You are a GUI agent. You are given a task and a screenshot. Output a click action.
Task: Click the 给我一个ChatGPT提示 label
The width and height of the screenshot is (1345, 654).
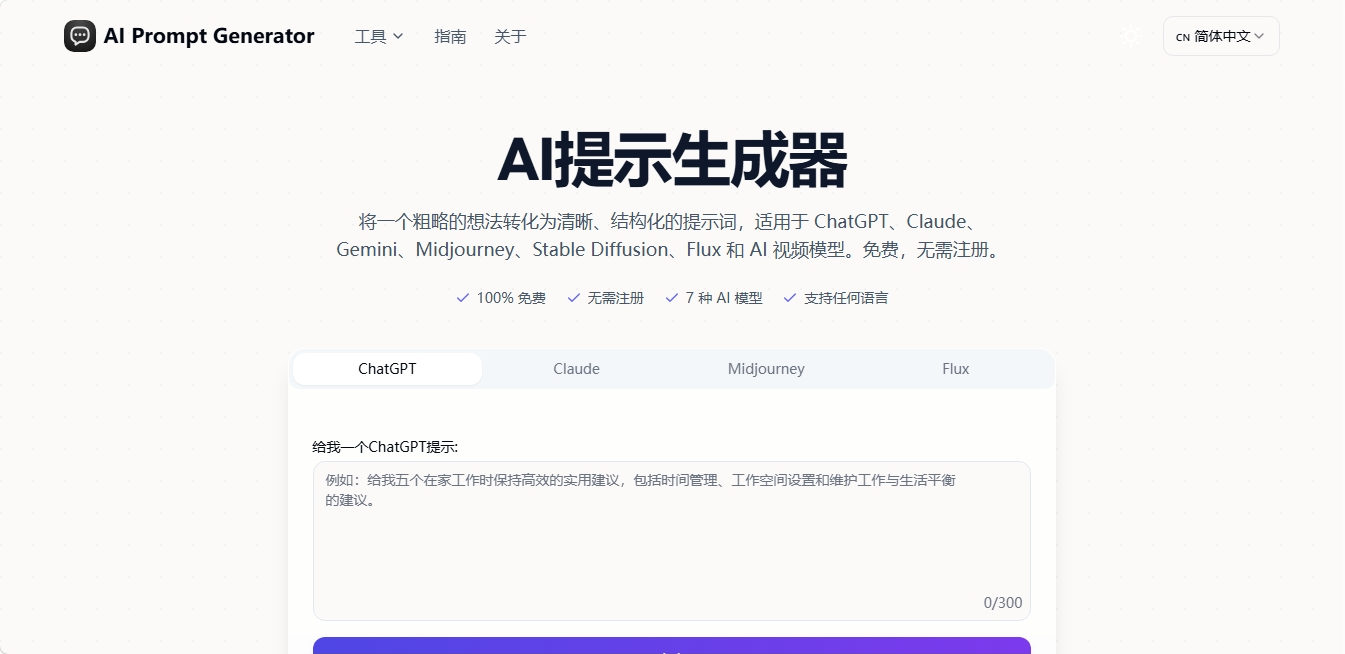click(x=385, y=446)
